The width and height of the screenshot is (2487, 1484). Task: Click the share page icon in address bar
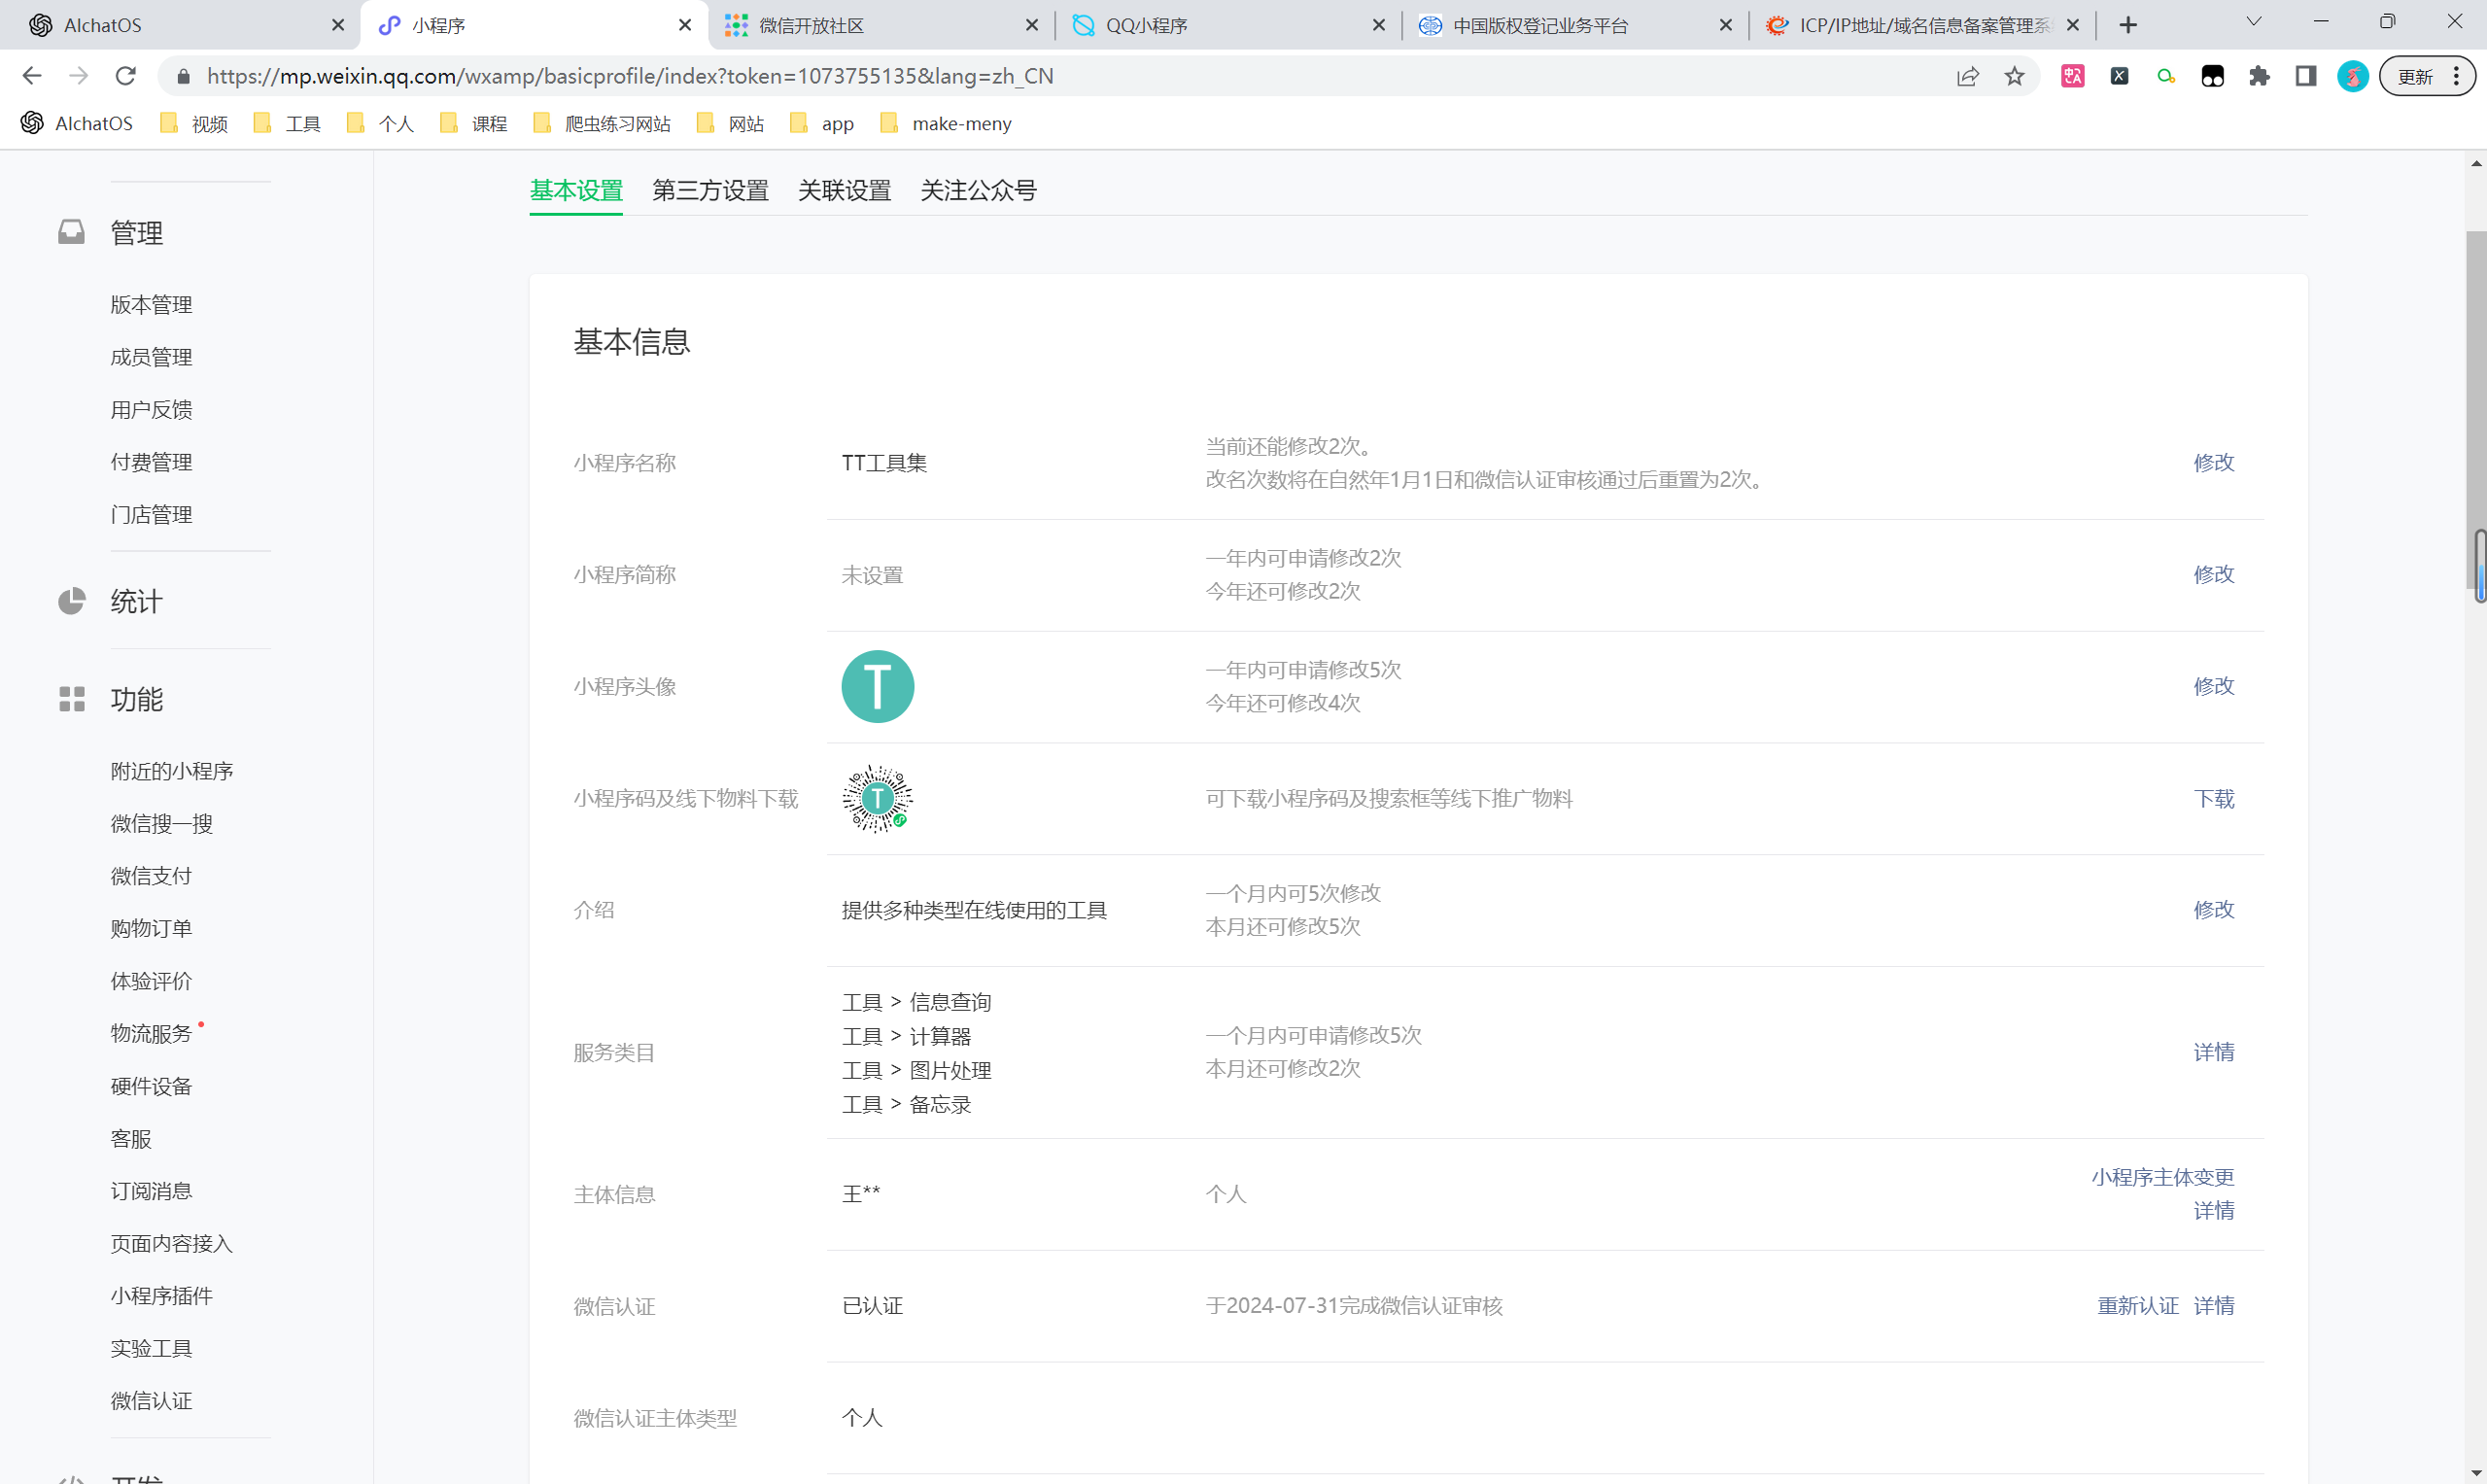1967,76
